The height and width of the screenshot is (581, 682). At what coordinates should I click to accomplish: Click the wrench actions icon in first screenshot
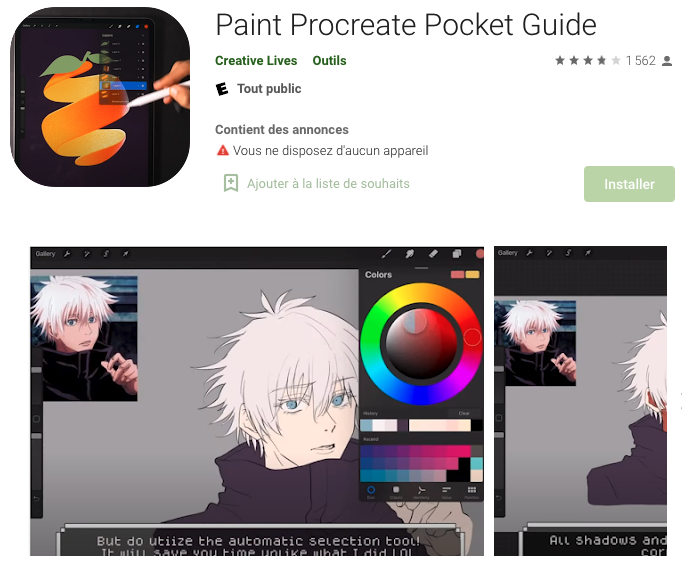(67, 254)
